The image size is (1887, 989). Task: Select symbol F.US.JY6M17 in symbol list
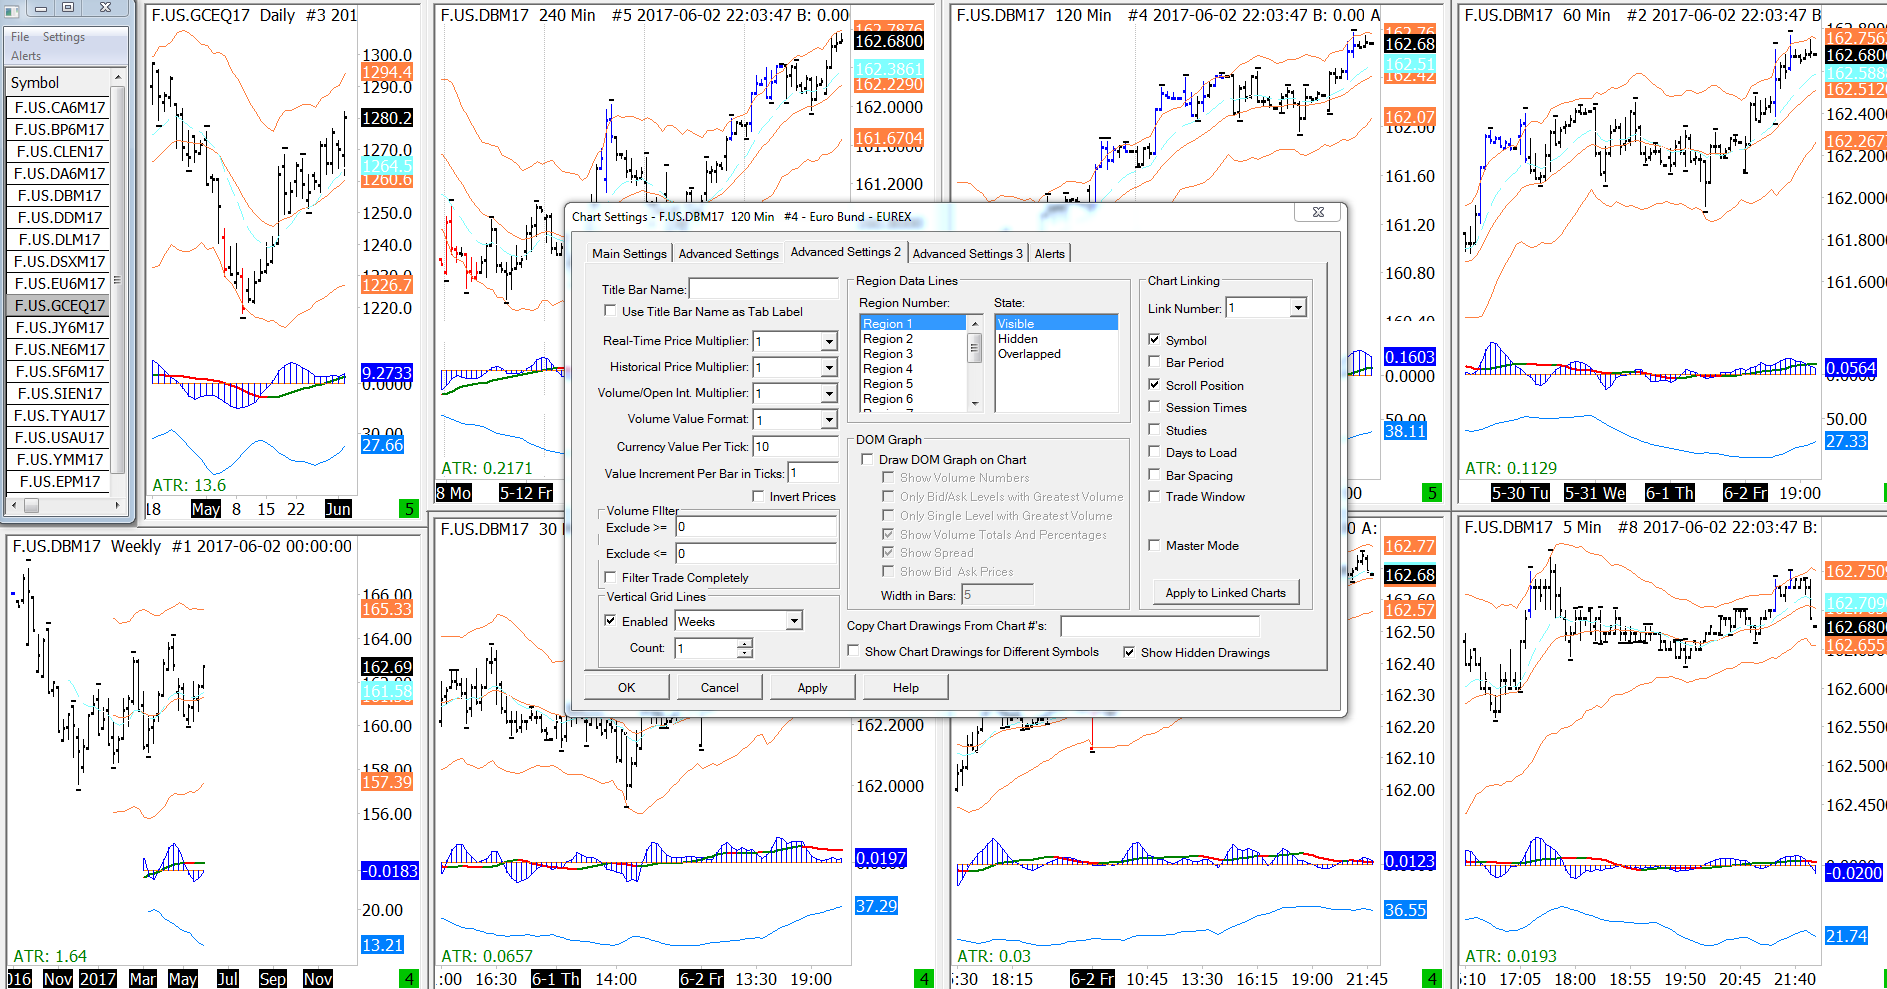click(60, 327)
